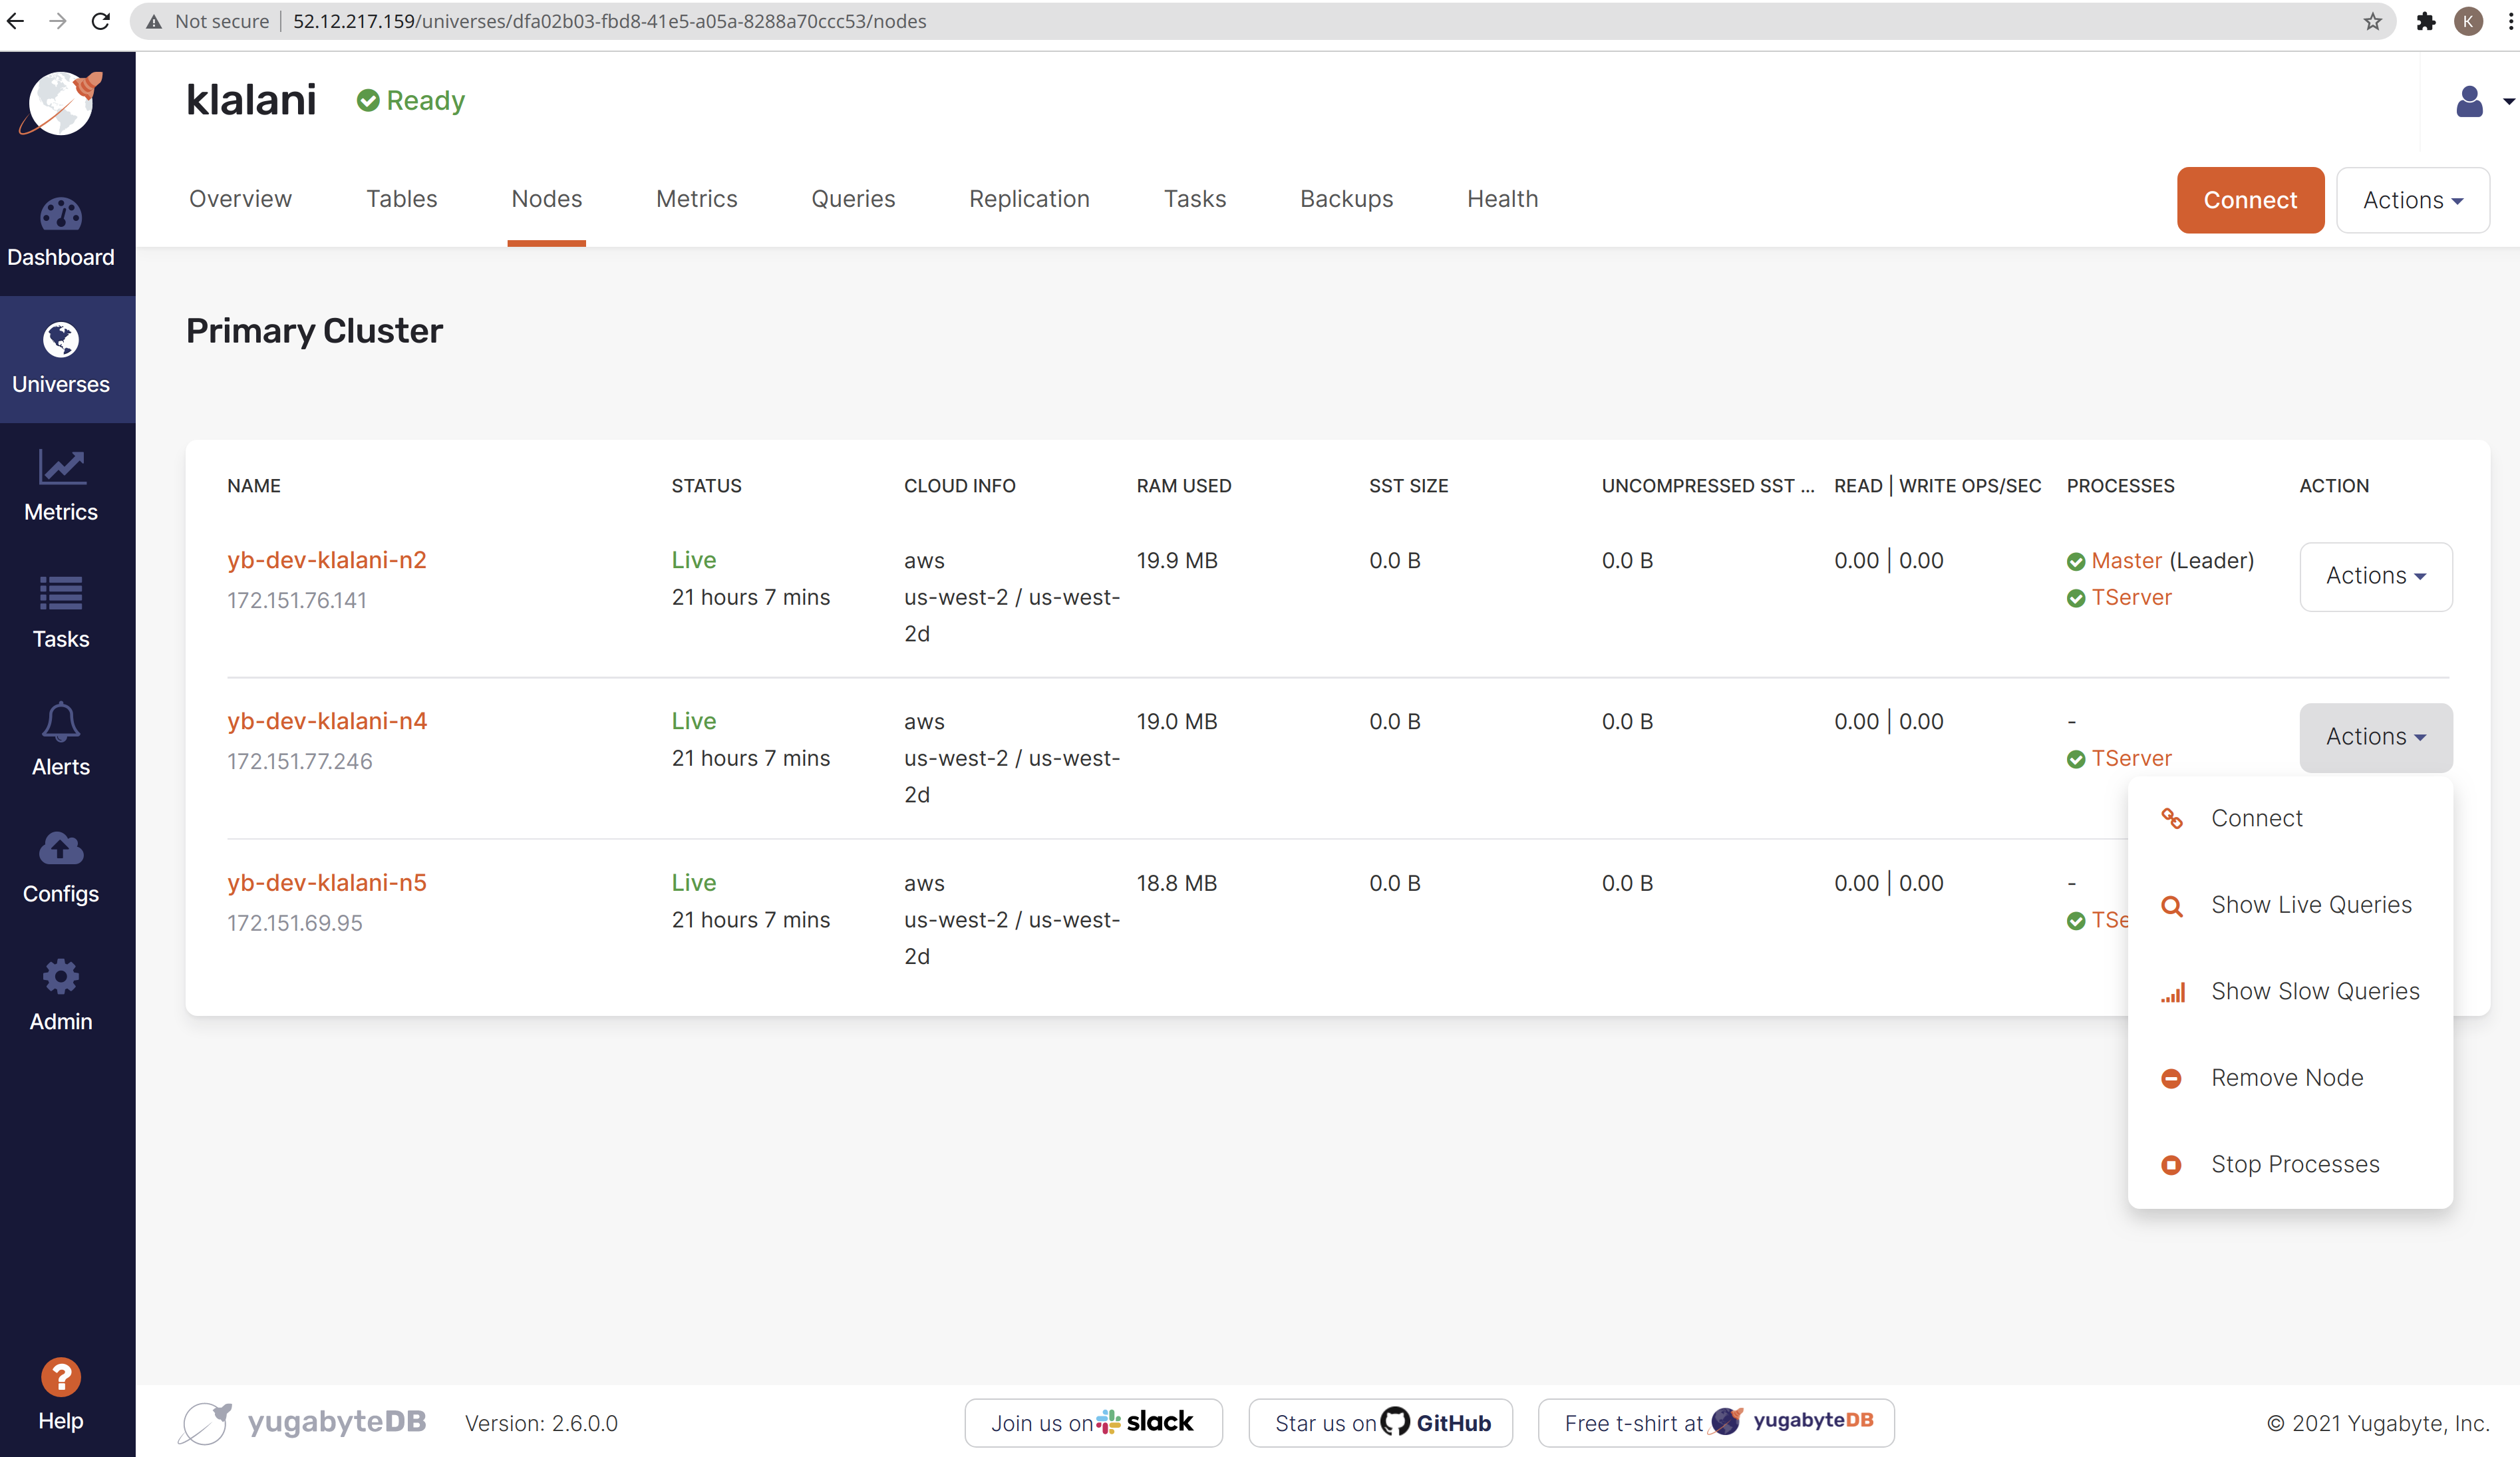Click the RAM used value 19.0 MB
Screen dimensions: 2520x1457
[x=1177, y=722]
